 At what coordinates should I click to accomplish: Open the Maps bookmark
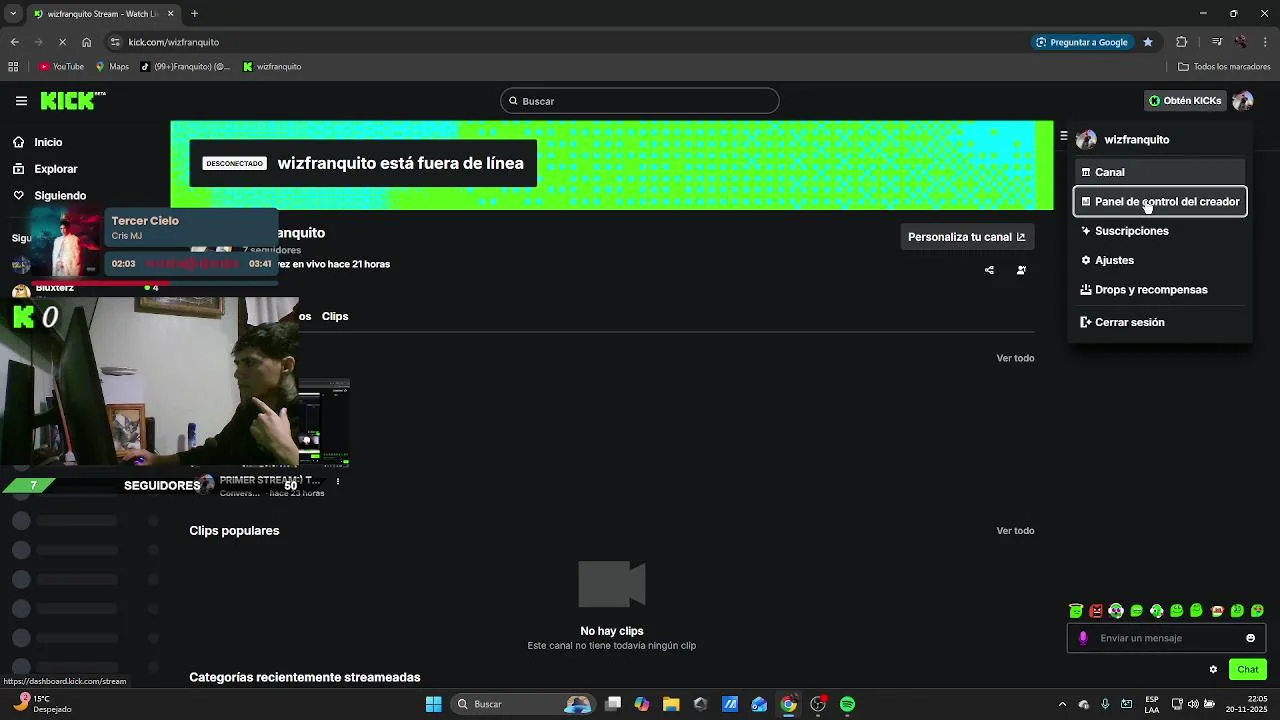pyautogui.click(x=112, y=67)
